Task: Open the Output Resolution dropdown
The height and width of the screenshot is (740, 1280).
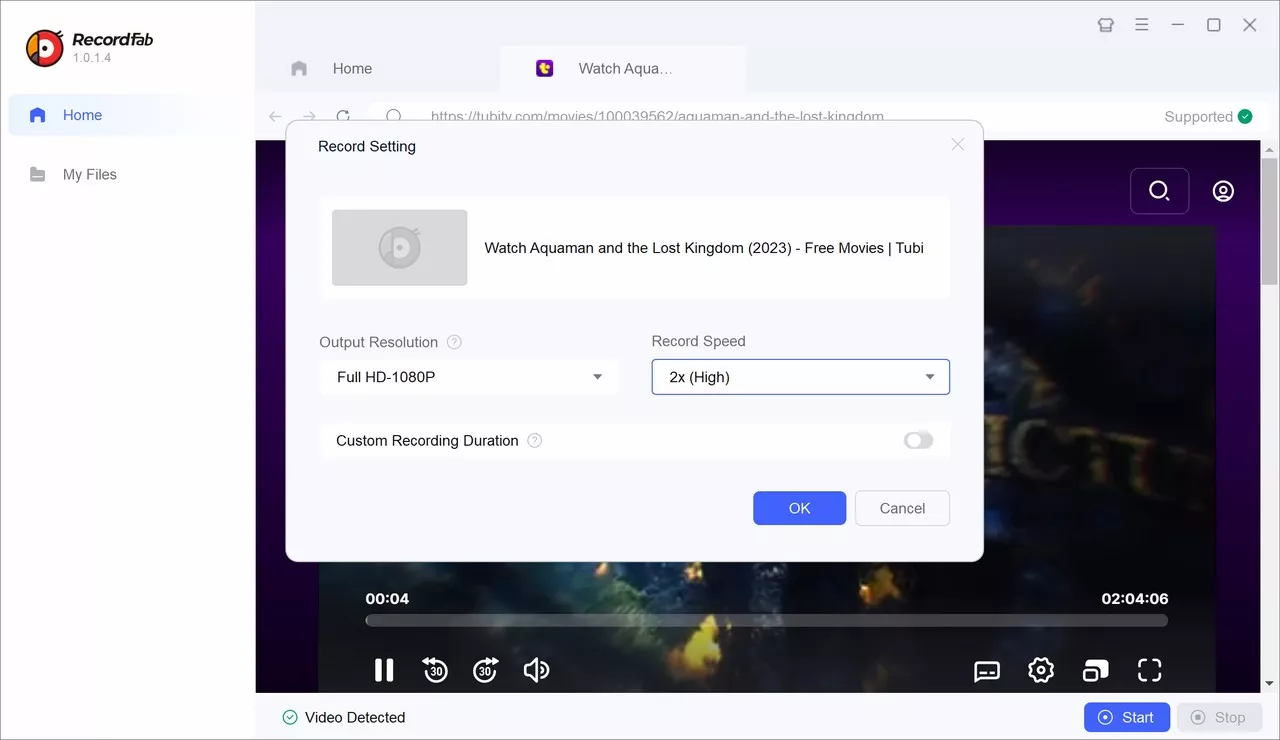Action: point(468,377)
